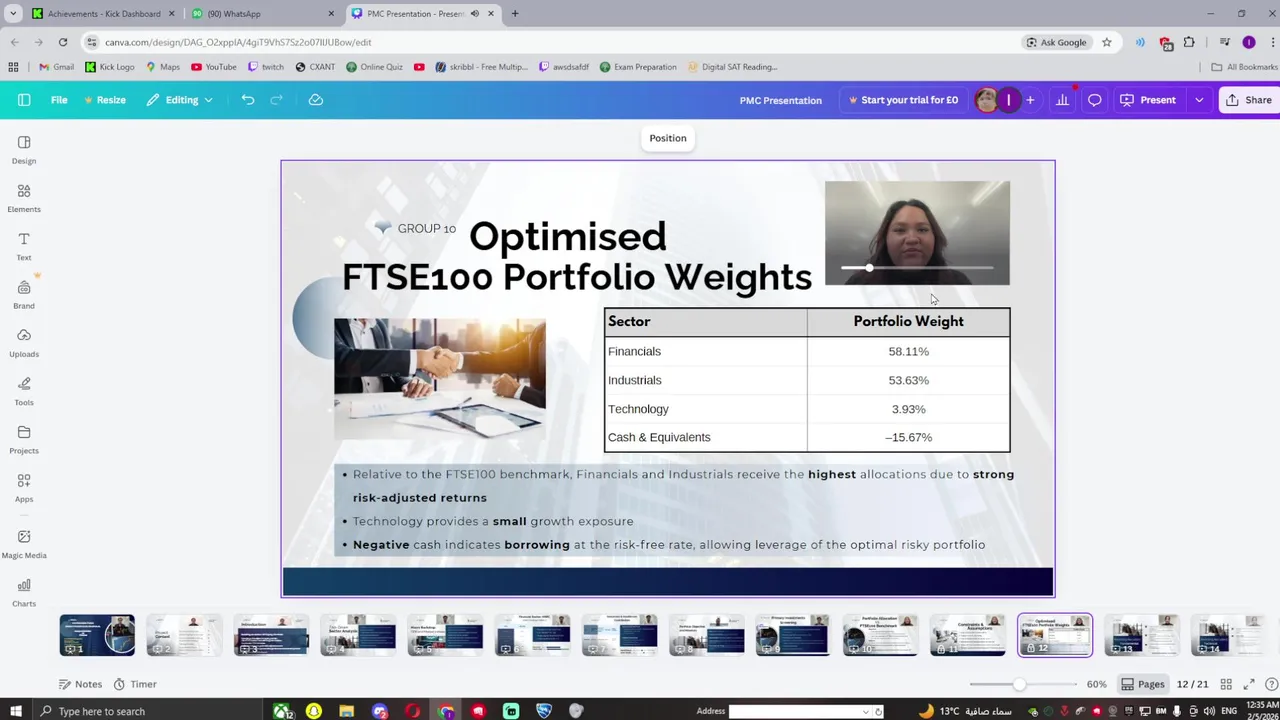Open a new browser tab
Image resolution: width=1280 pixels, height=720 pixels.
515,13
